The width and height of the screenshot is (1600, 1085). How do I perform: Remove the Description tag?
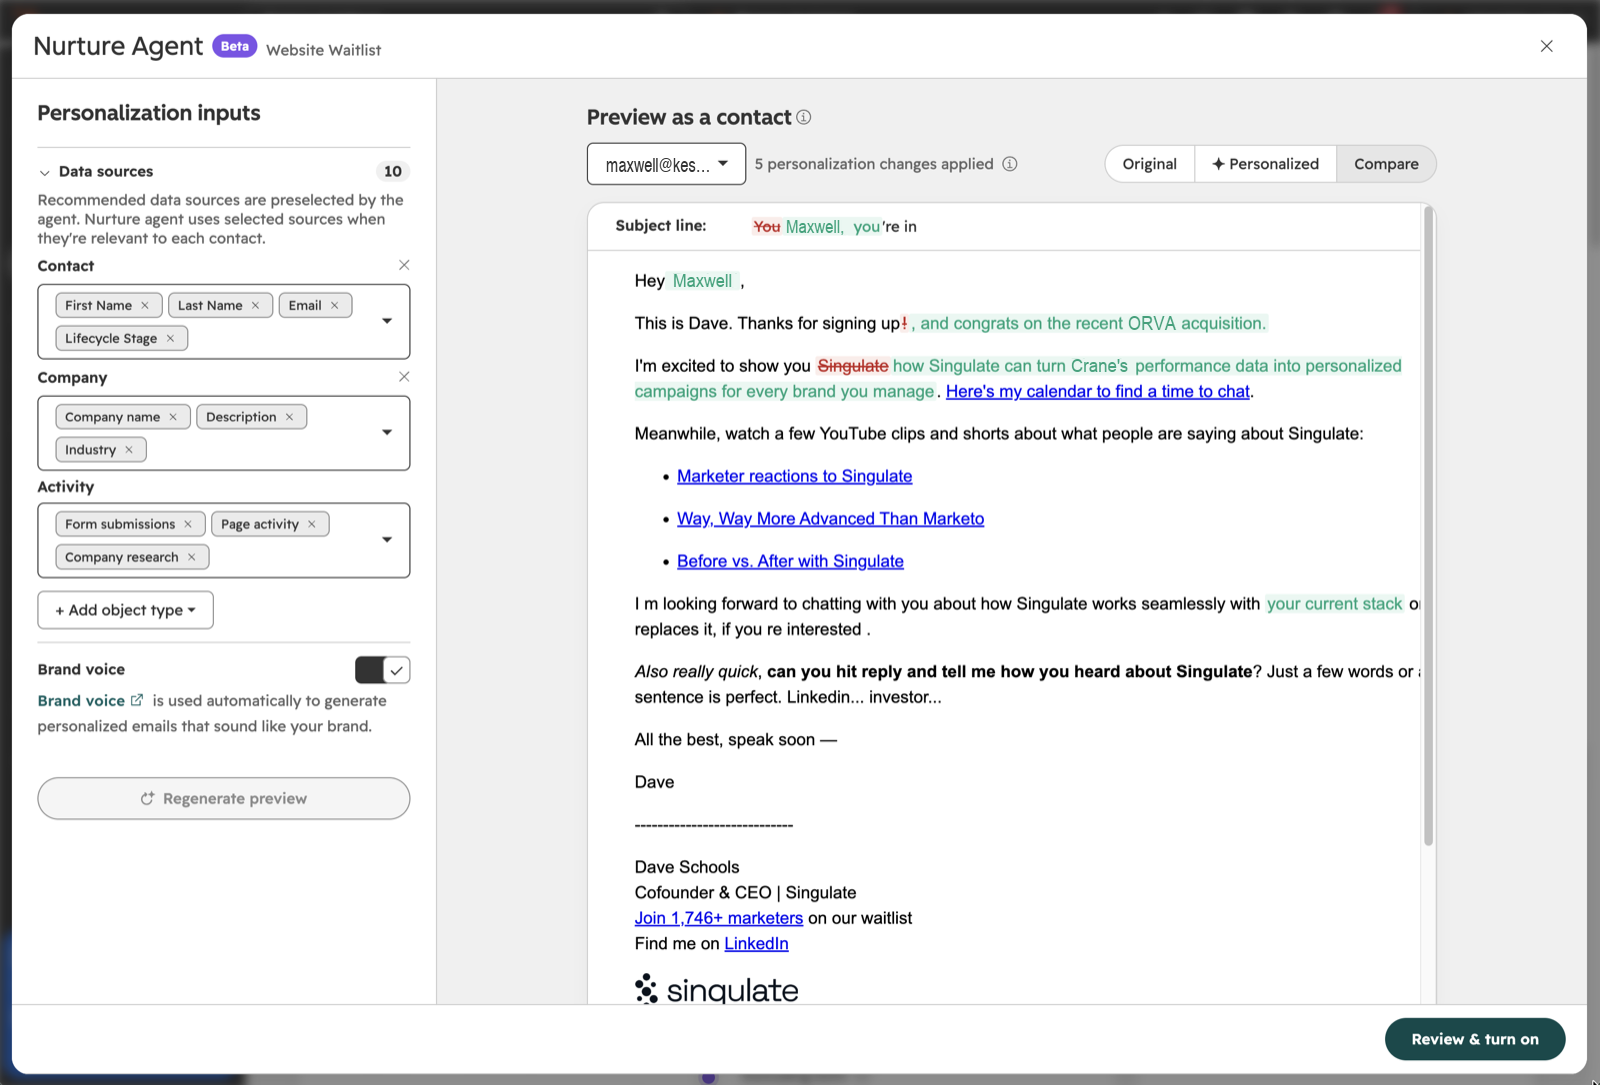(x=290, y=417)
